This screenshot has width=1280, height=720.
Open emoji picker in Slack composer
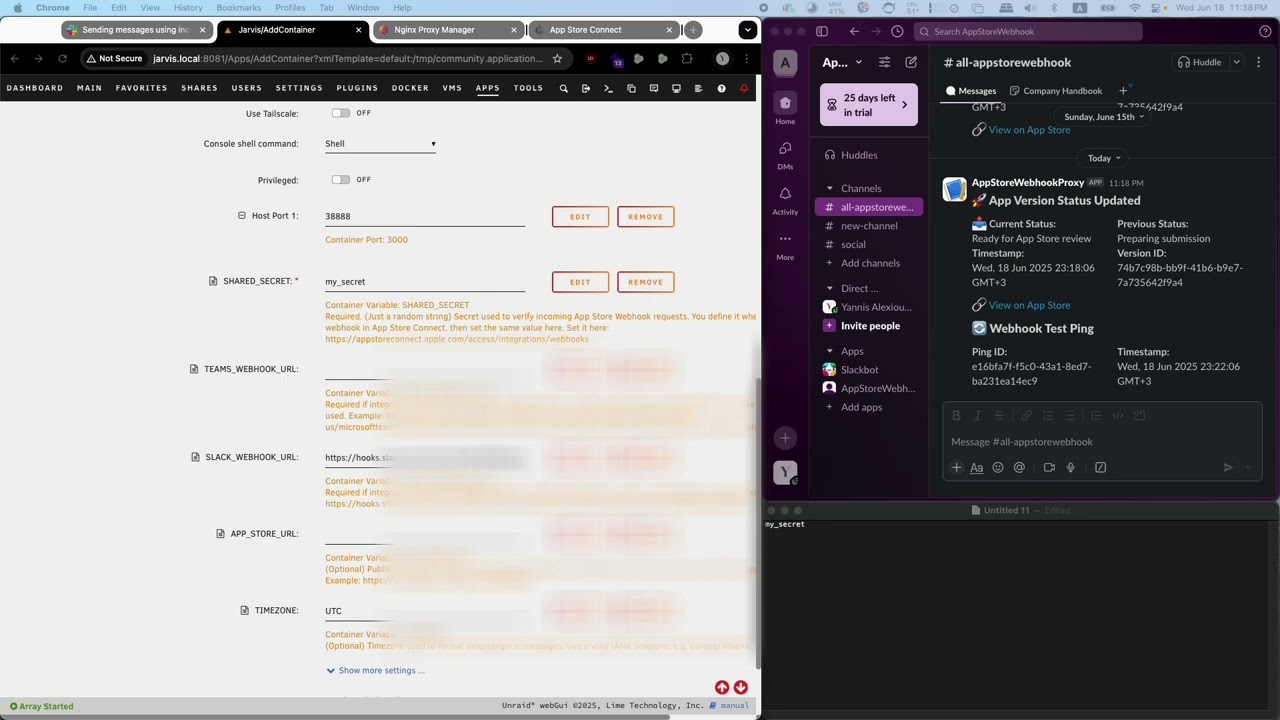[997, 467]
